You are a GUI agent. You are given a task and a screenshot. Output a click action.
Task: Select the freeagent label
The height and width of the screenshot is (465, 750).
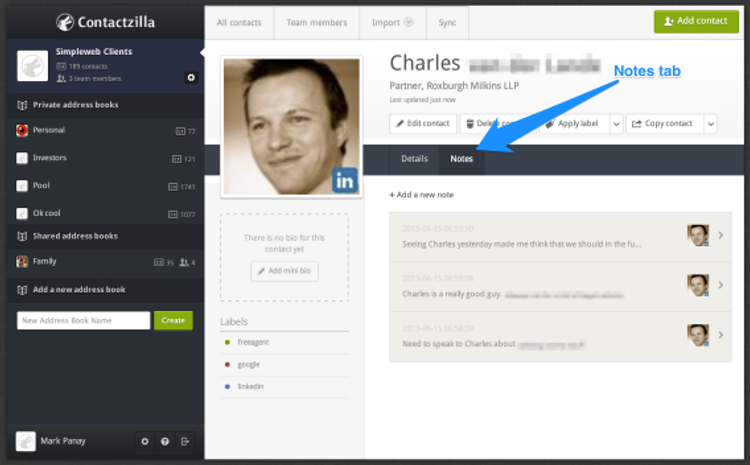253,342
